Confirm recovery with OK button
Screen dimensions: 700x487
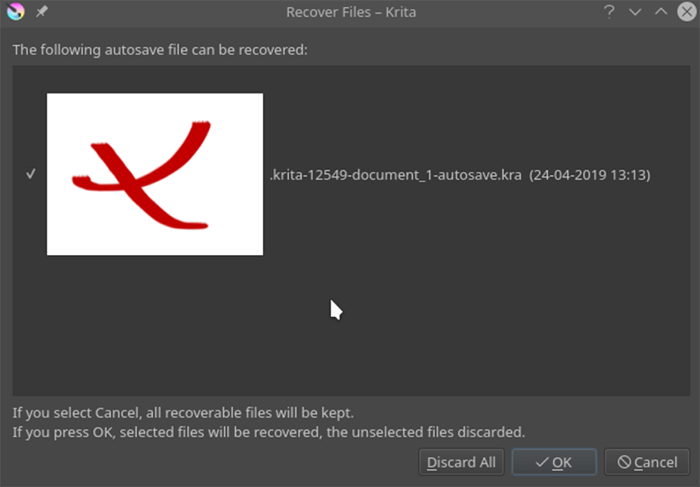554,462
